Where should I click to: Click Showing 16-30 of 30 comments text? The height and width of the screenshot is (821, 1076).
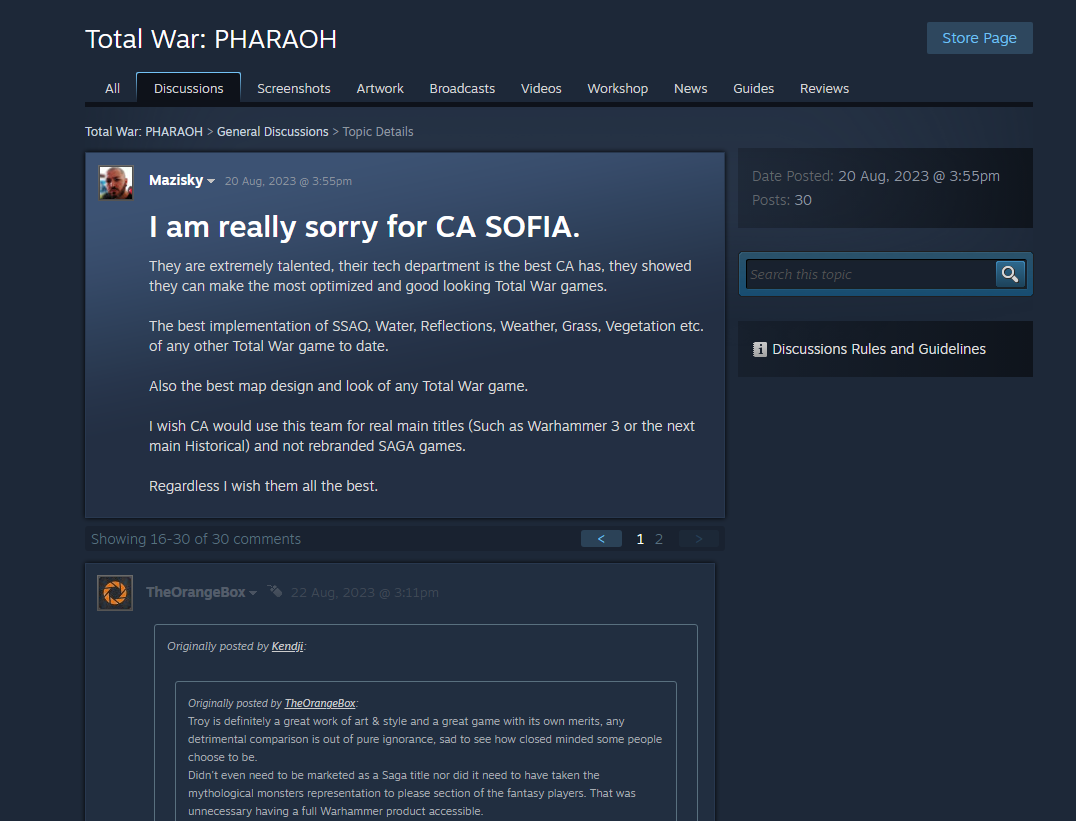coord(196,539)
